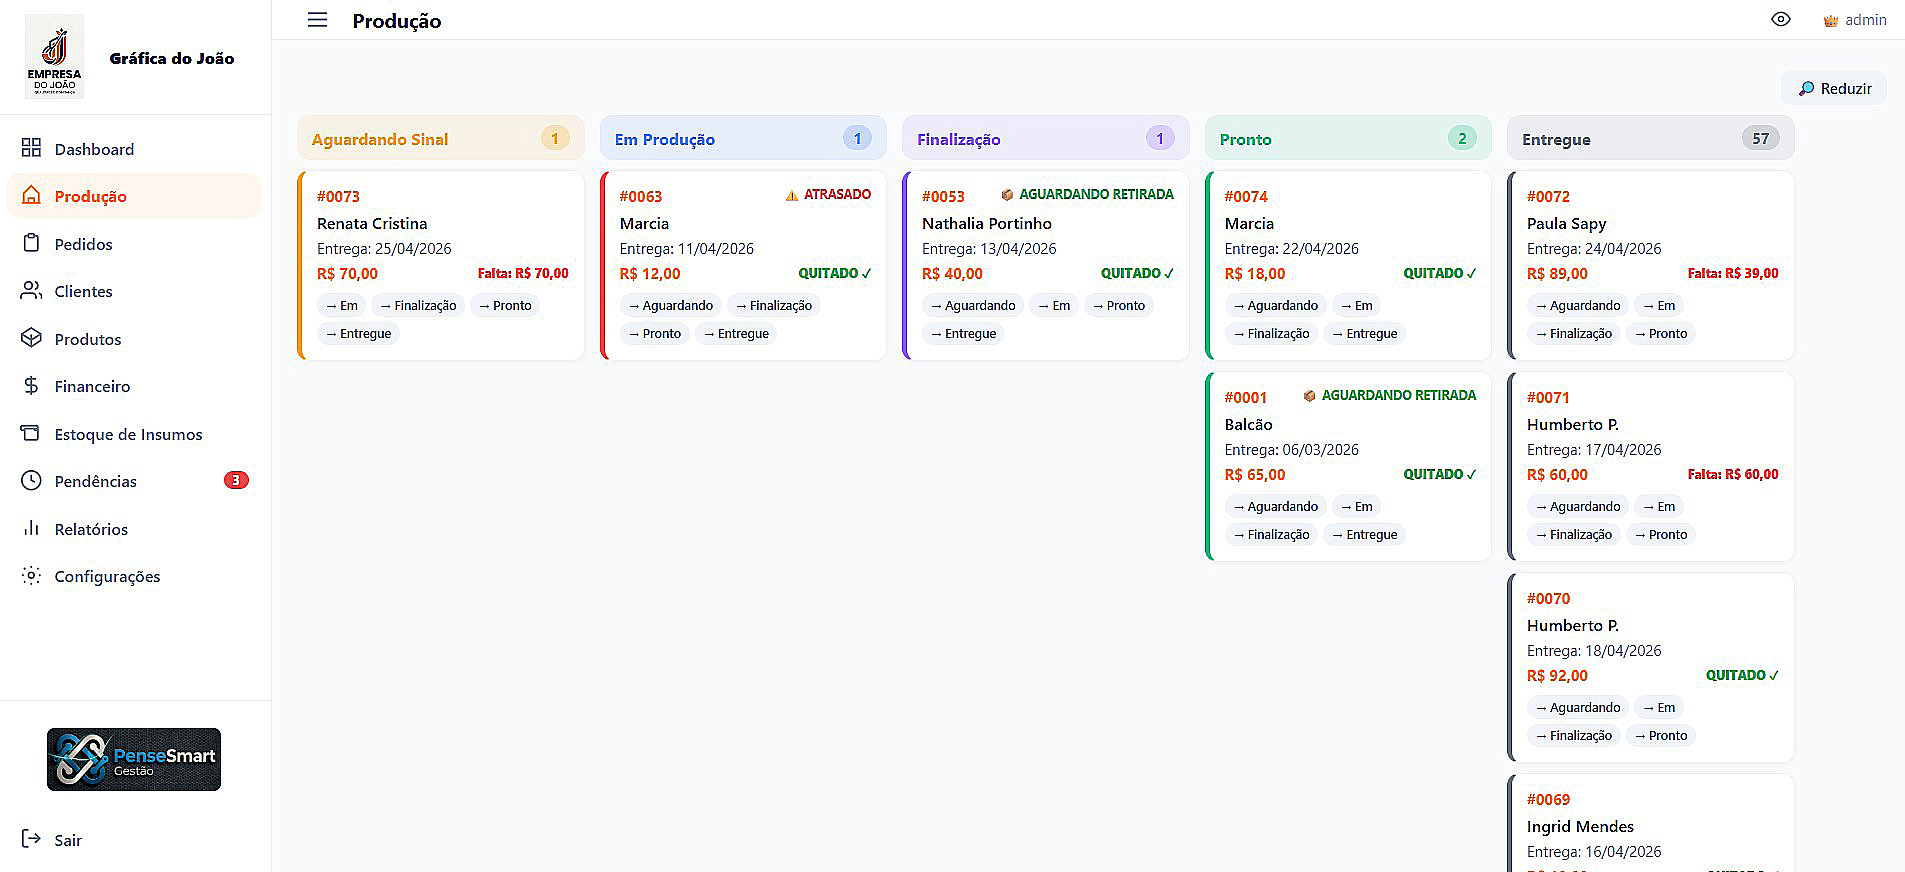The width and height of the screenshot is (1905, 872).
Task: Click the crown icon beside admin
Action: [1830, 21]
